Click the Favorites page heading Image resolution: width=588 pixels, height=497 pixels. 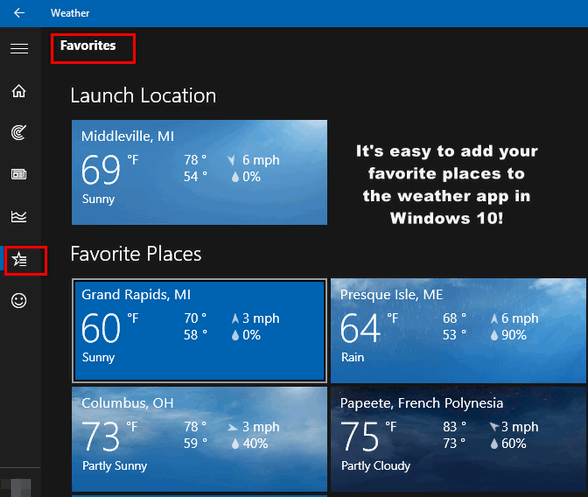pyautogui.click(x=88, y=45)
